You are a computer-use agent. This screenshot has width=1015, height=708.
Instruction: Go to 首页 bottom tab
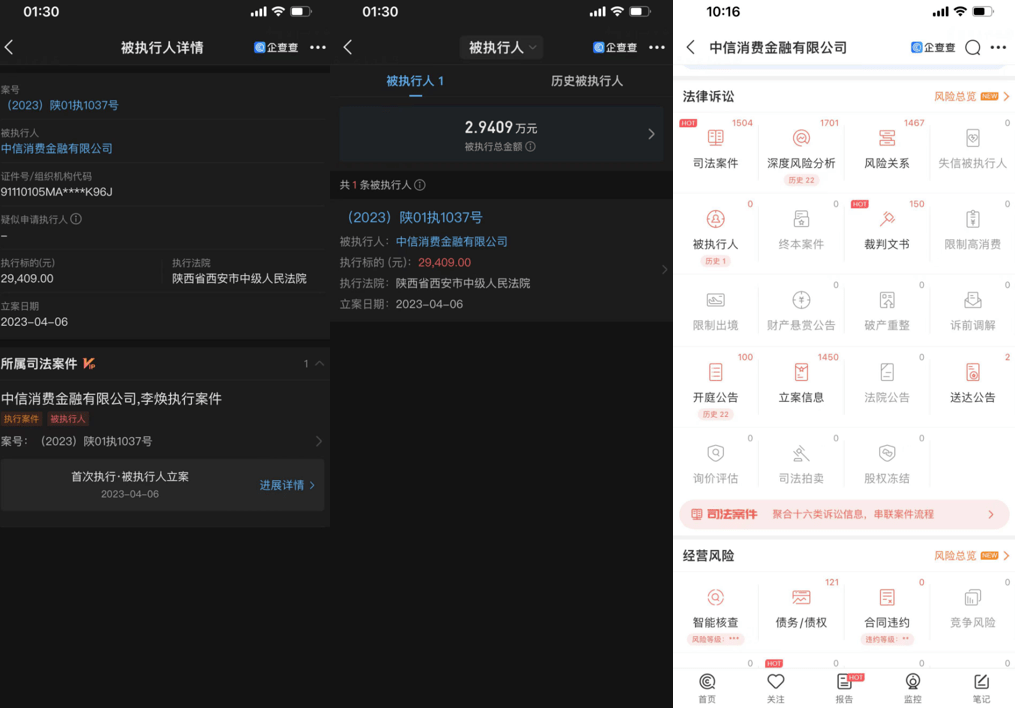click(707, 688)
